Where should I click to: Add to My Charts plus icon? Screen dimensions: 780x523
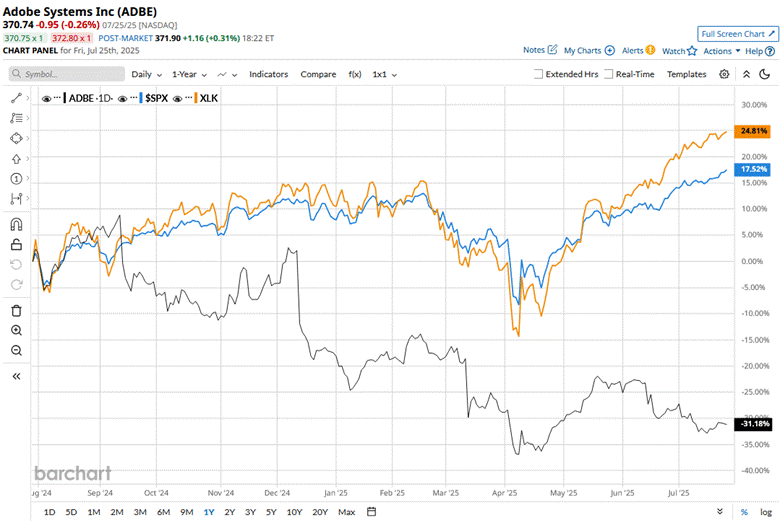pos(610,50)
